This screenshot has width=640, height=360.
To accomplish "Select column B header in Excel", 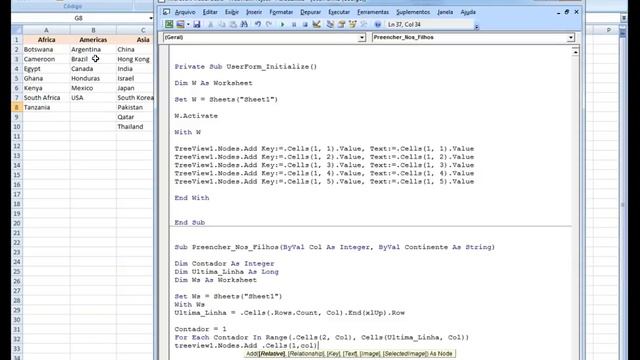I will pos(93,30).
